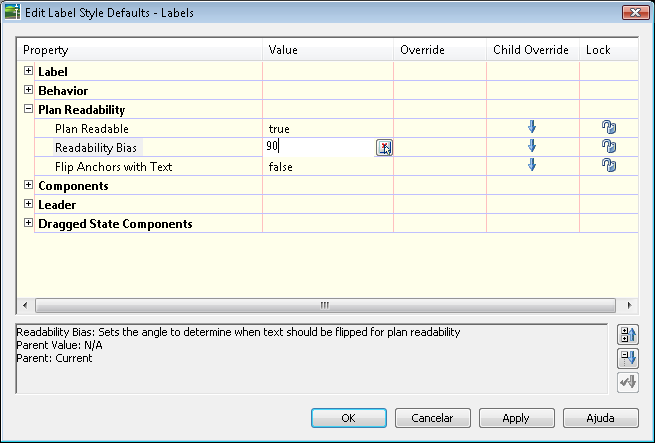Collapse the Plan Readability category

(x=28, y=109)
